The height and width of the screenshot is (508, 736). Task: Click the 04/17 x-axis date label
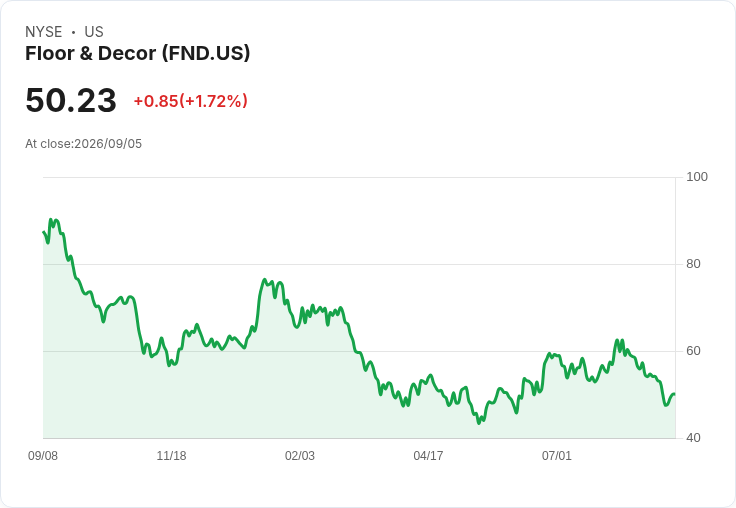(428, 455)
